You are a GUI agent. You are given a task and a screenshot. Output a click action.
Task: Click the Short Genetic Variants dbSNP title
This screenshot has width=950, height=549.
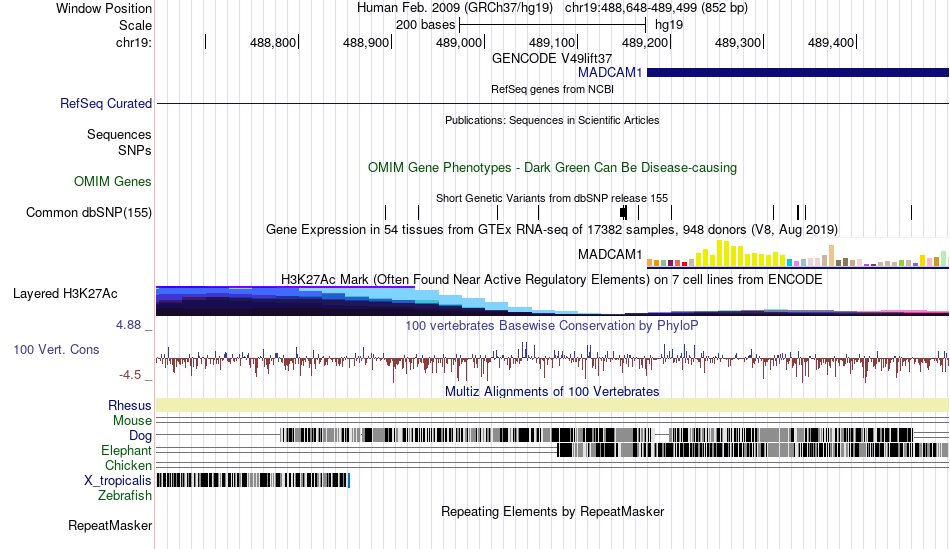pos(552,198)
